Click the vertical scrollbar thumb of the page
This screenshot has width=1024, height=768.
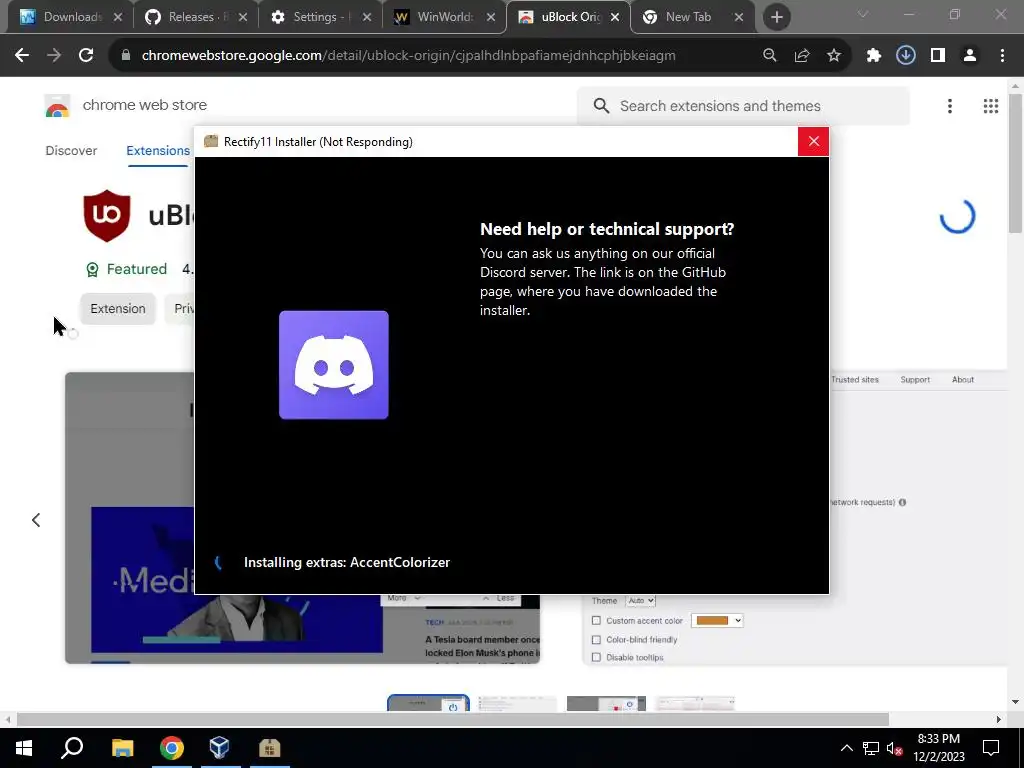1015,163
